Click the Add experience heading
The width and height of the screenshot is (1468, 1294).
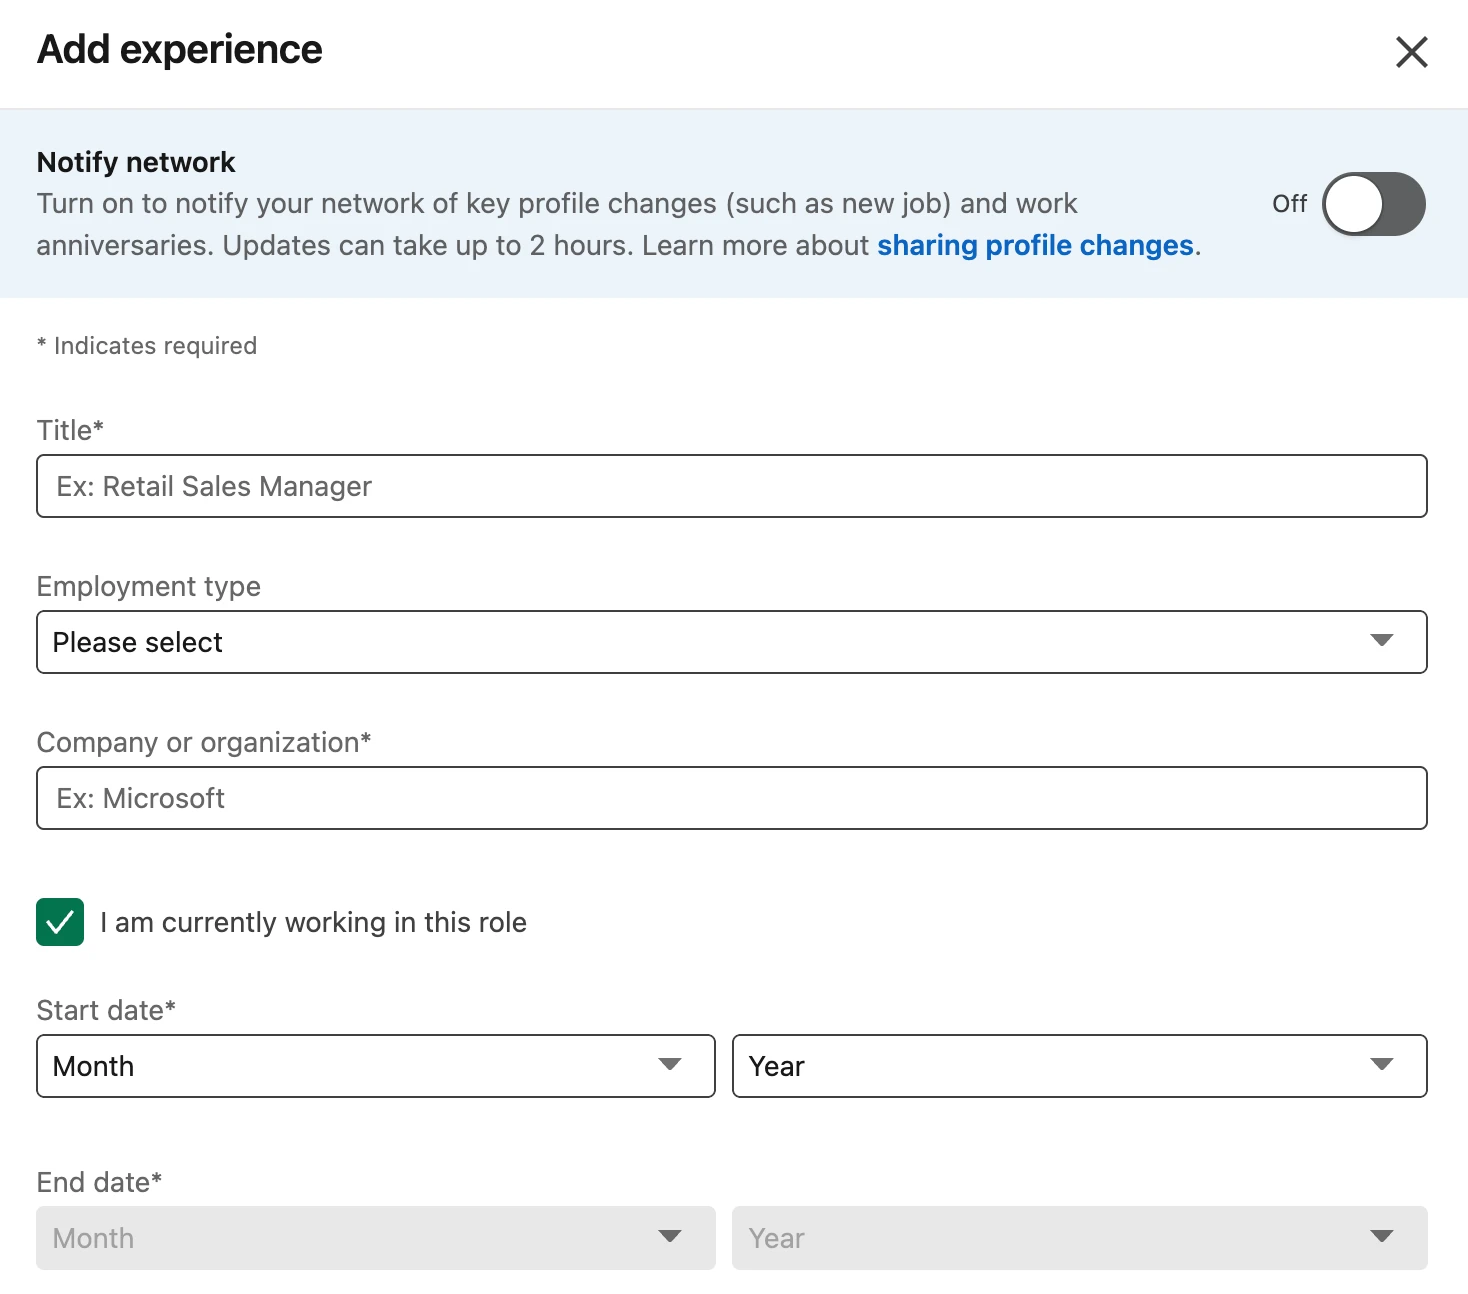point(180,50)
